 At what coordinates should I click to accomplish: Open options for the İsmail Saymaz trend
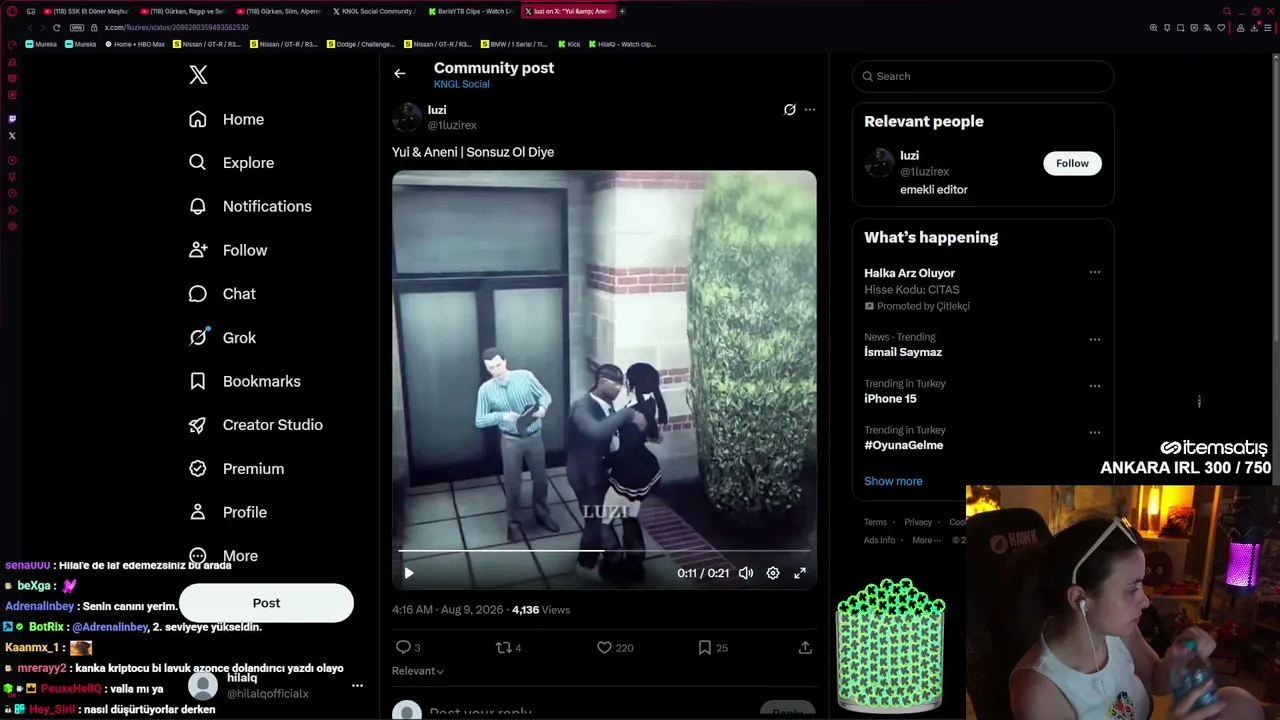(1094, 339)
